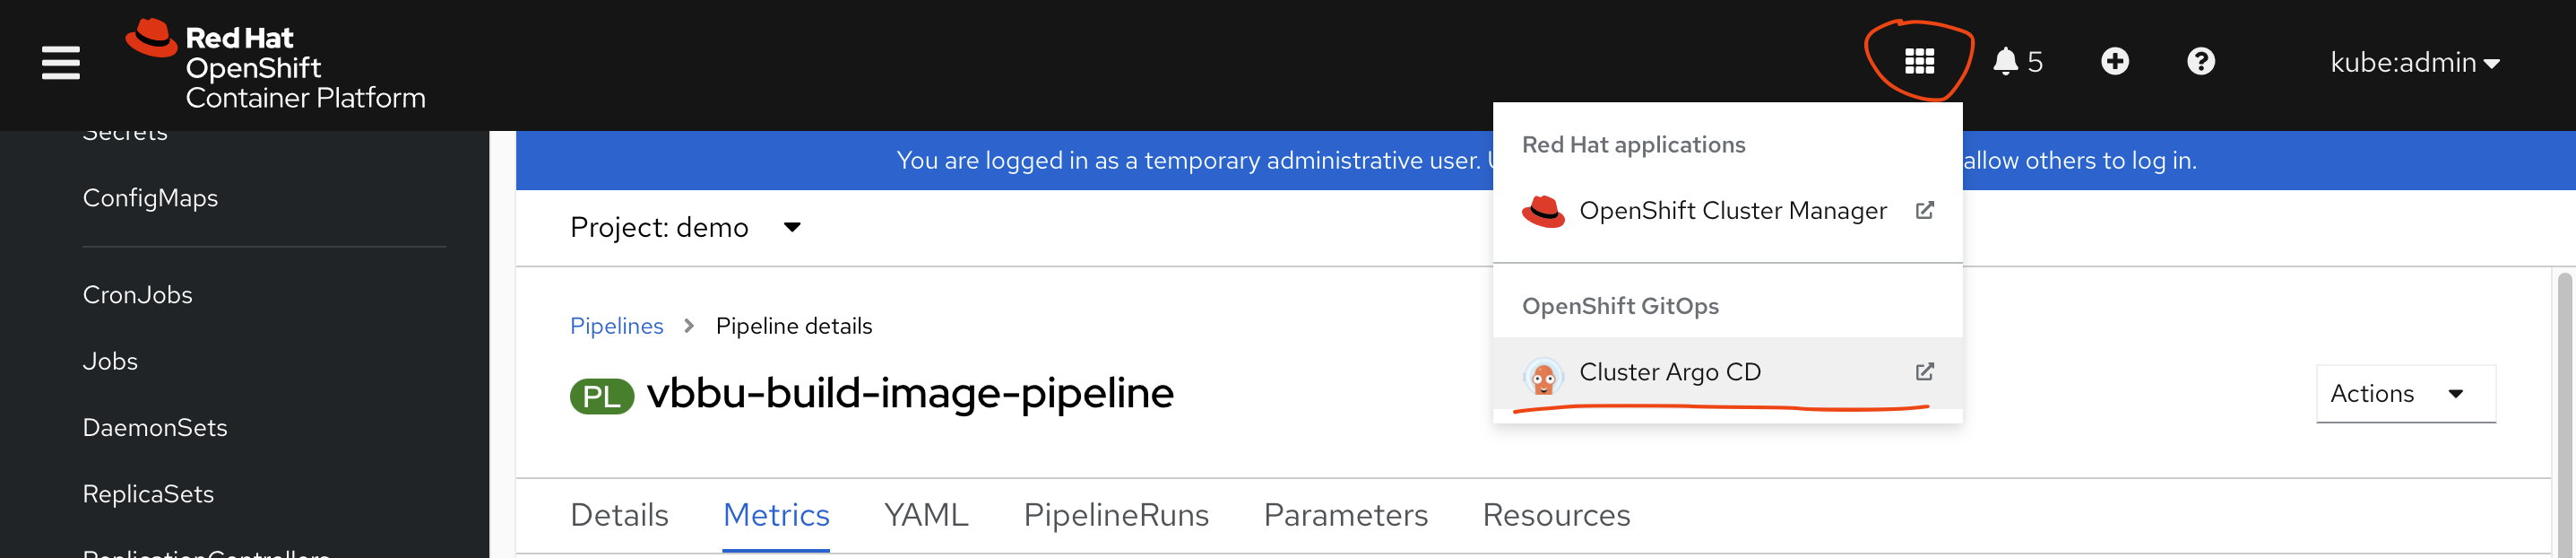Click external link icon beside Cluster Manager

1924,210
